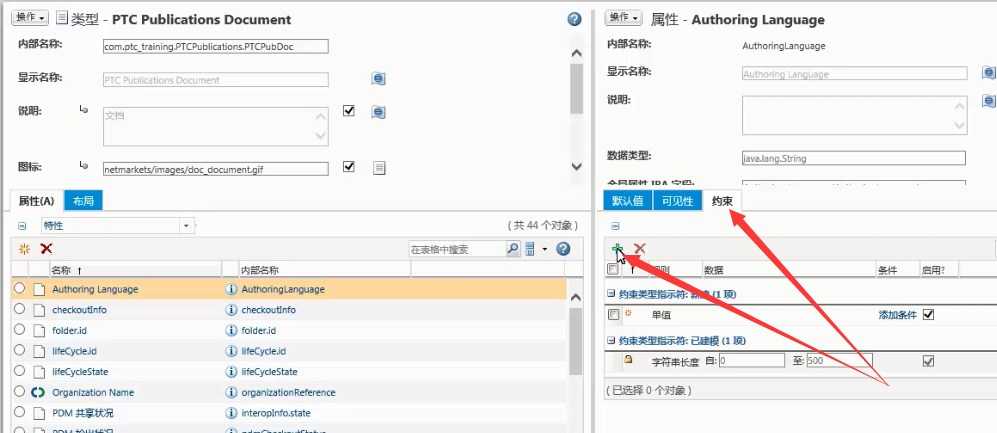Image resolution: width=997 pixels, height=433 pixels.
Task: Click localize icon beside left 显示名称 field
Action: click(x=379, y=79)
